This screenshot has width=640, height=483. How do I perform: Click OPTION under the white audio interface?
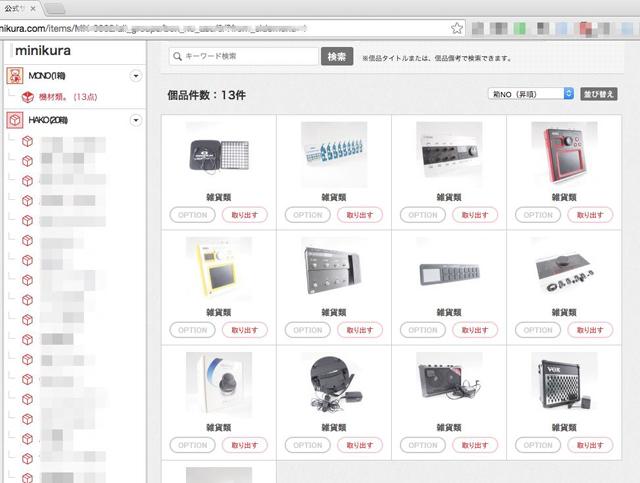tap(422, 215)
